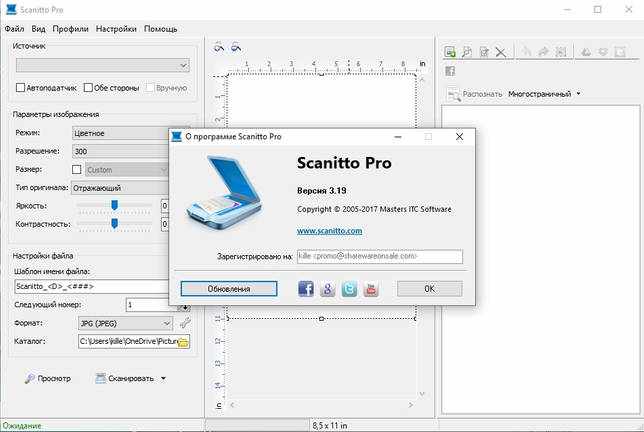Tick the Размер custom size checkbox
644x432 pixels.
(x=76, y=169)
